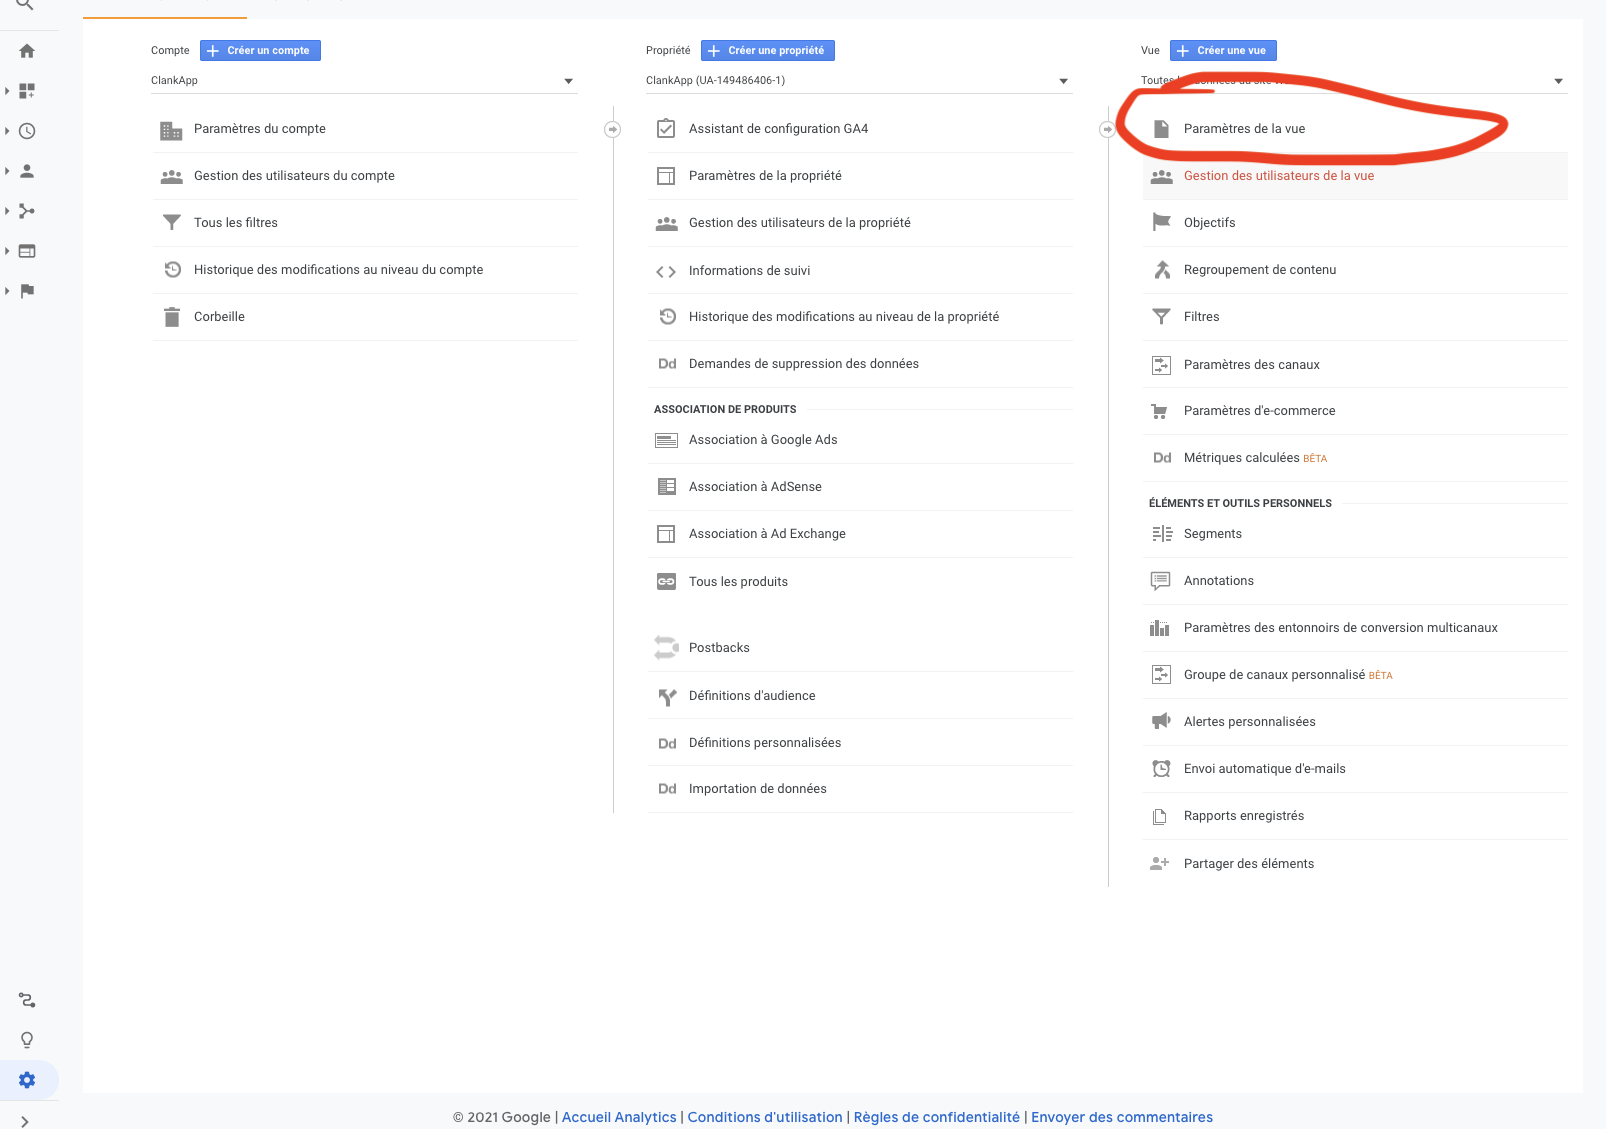
Task: Open Association à Google Ads
Action: pyautogui.click(x=763, y=440)
